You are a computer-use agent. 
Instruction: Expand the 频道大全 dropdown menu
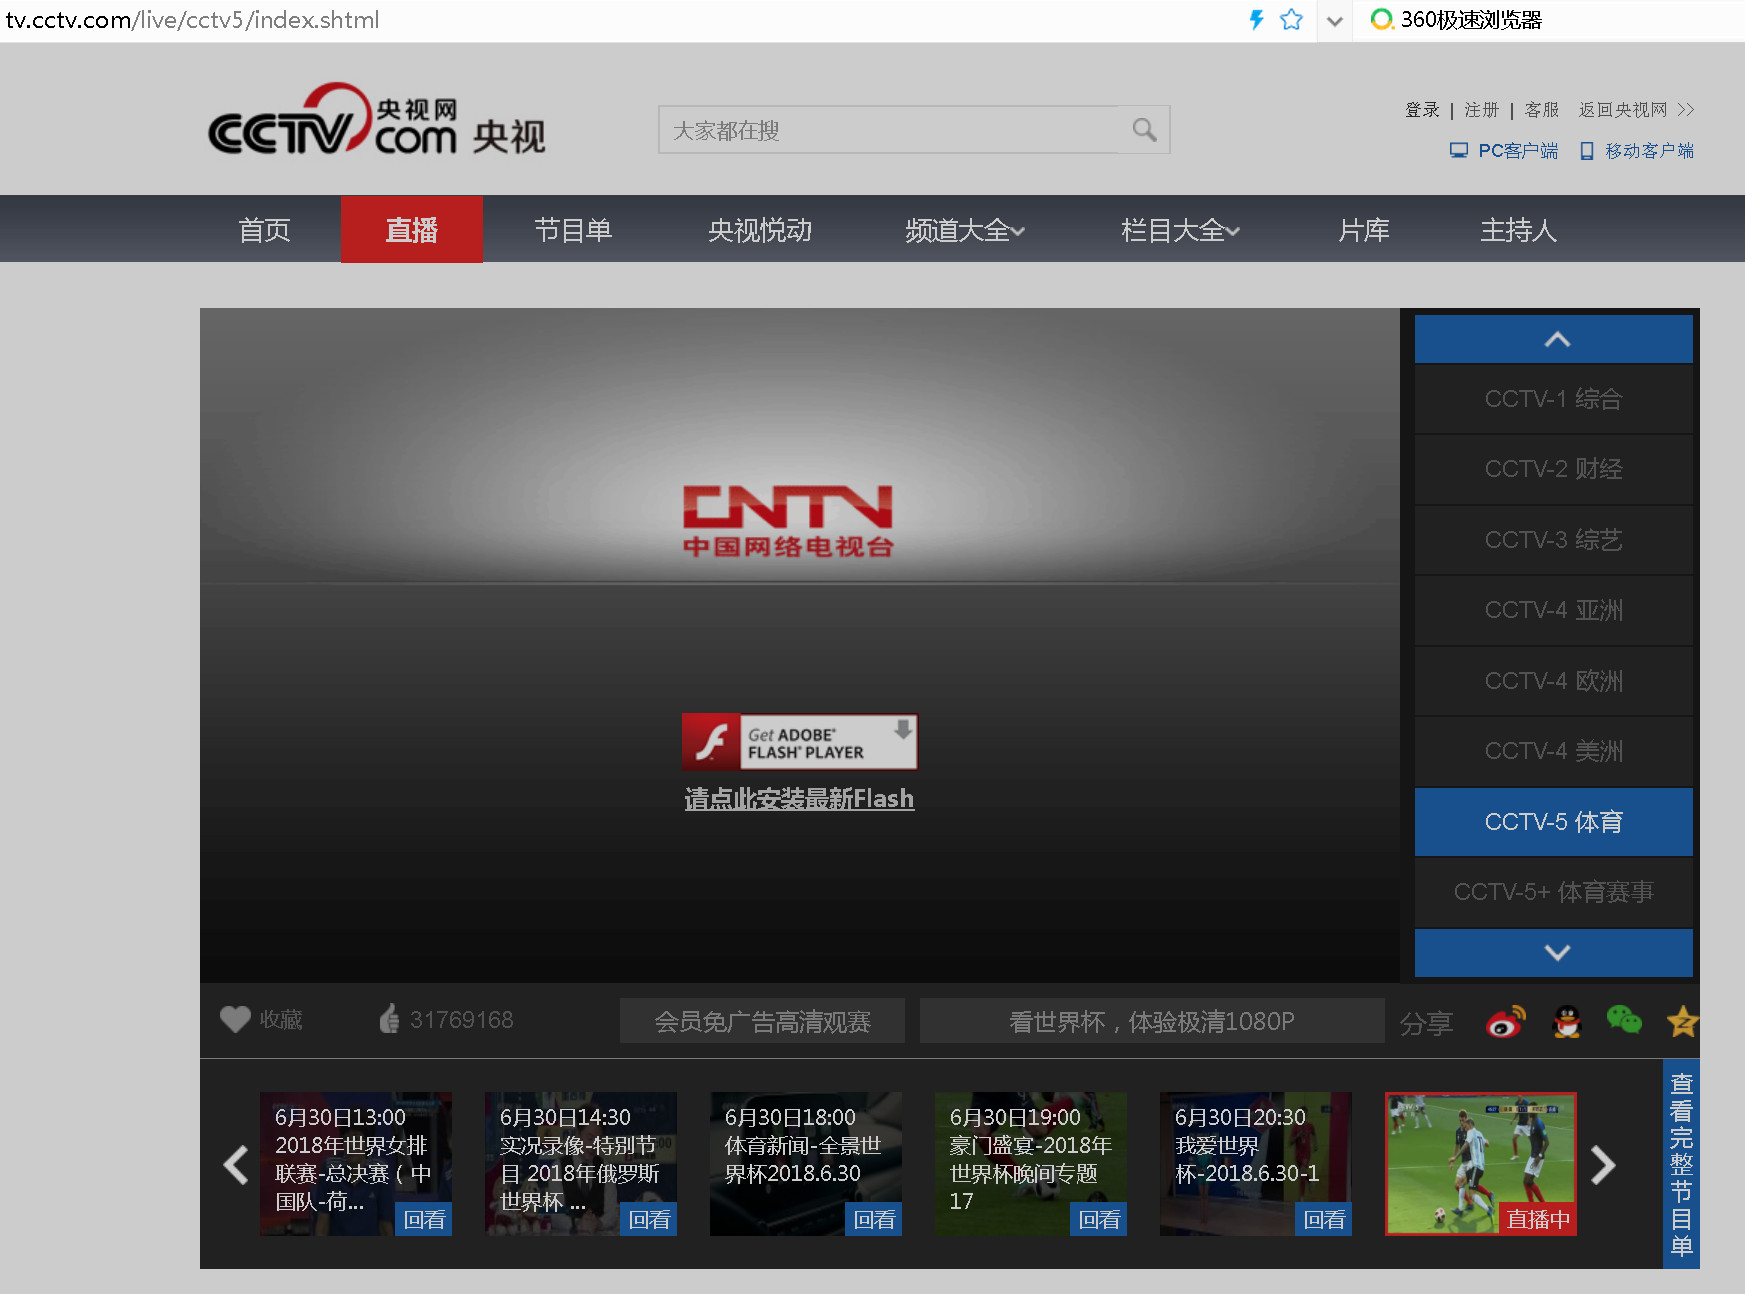point(964,230)
